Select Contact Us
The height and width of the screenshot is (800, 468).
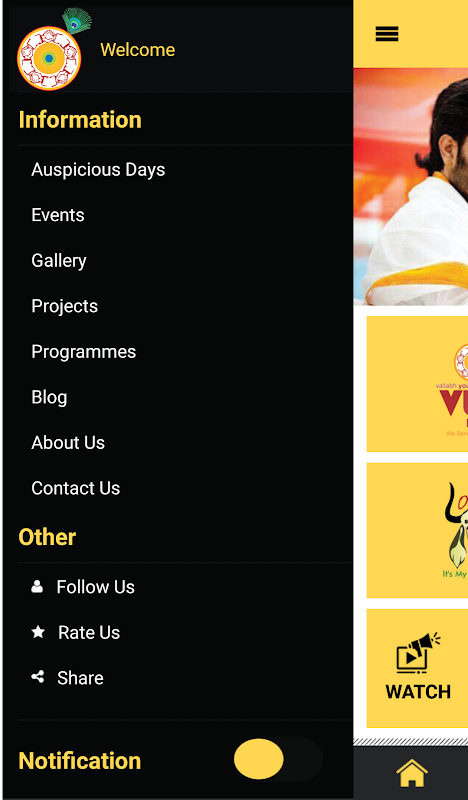(76, 488)
